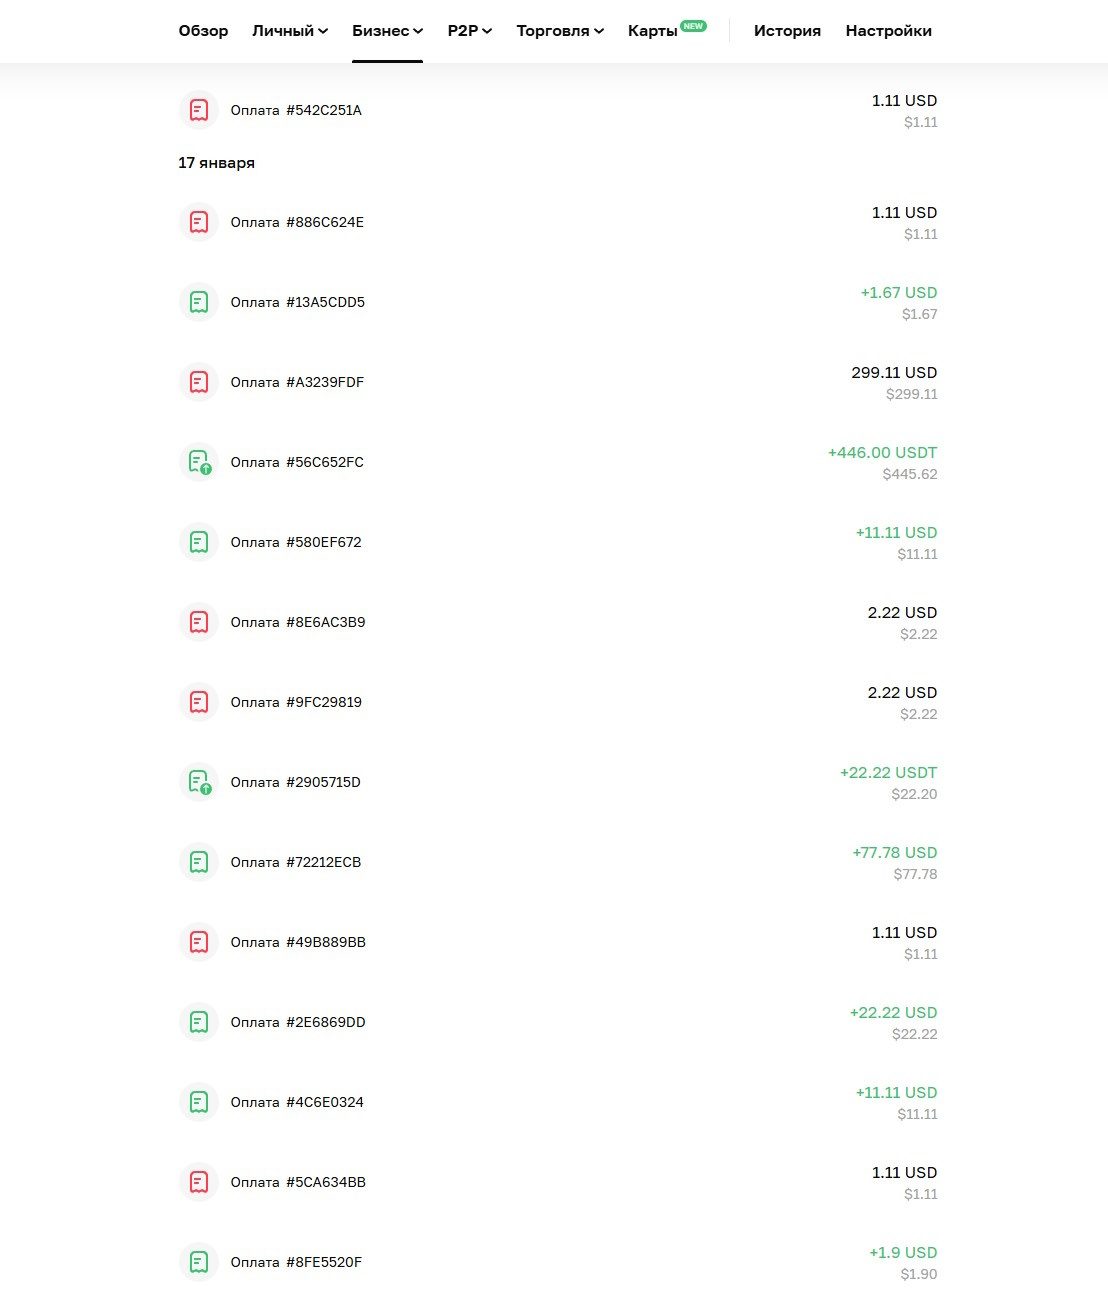The width and height of the screenshot is (1108, 1304).
Task: Go to the Обзор tab
Action: 203,31
